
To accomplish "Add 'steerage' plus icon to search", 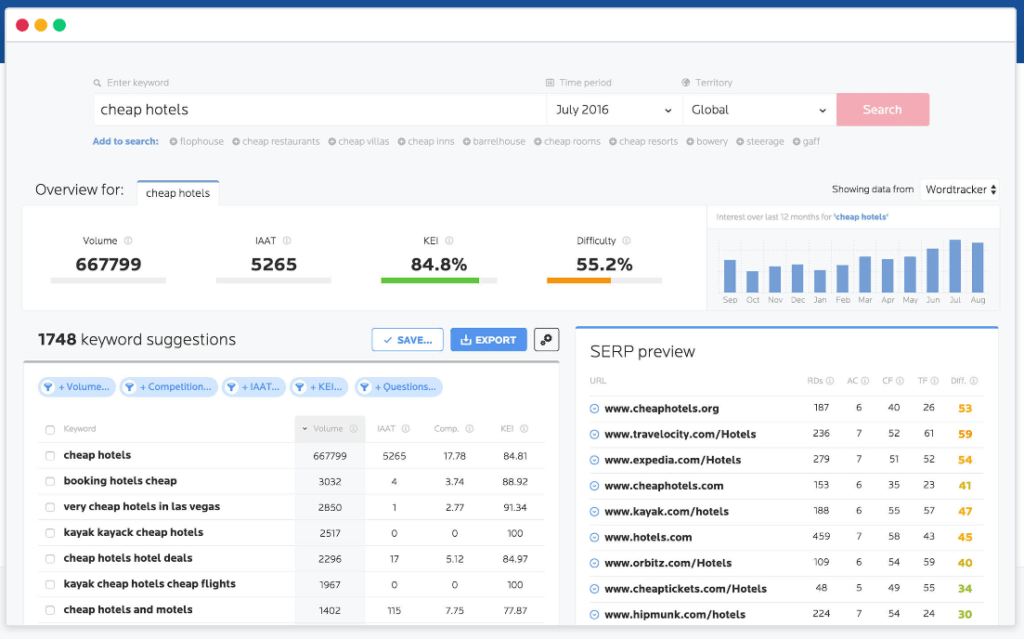I will [740, 142].
